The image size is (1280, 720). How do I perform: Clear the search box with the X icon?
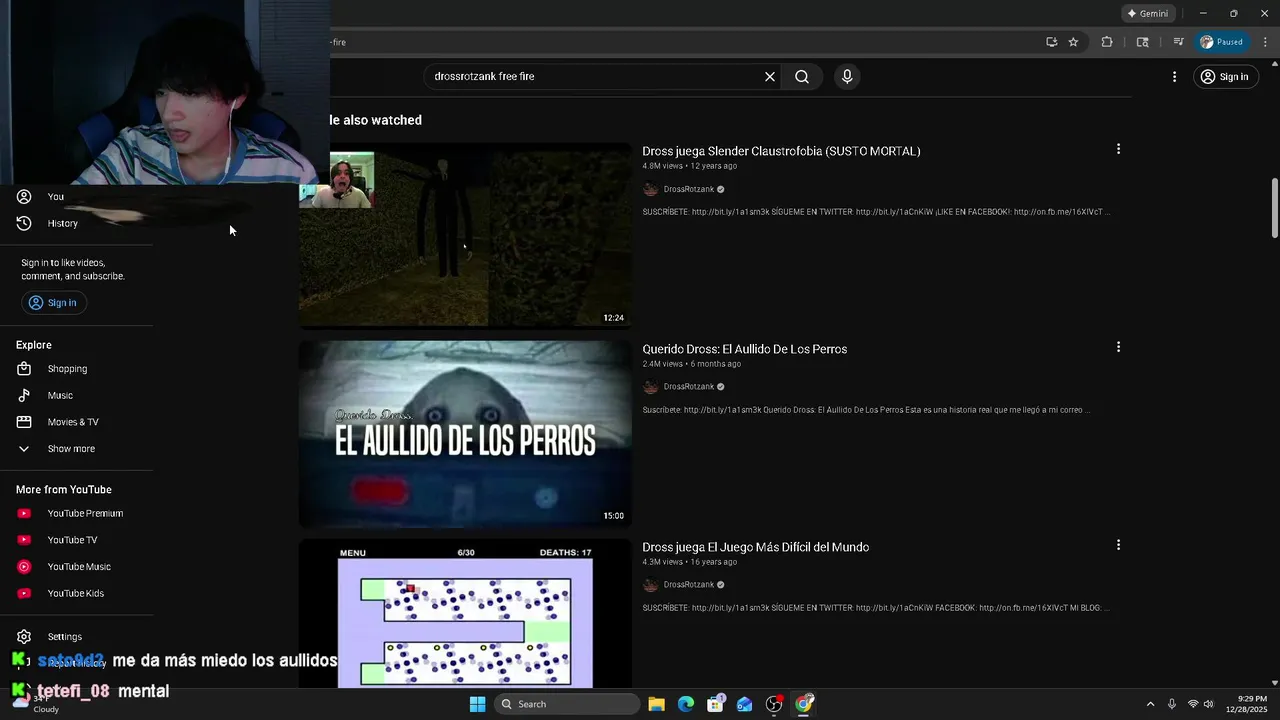click(770, 76)
